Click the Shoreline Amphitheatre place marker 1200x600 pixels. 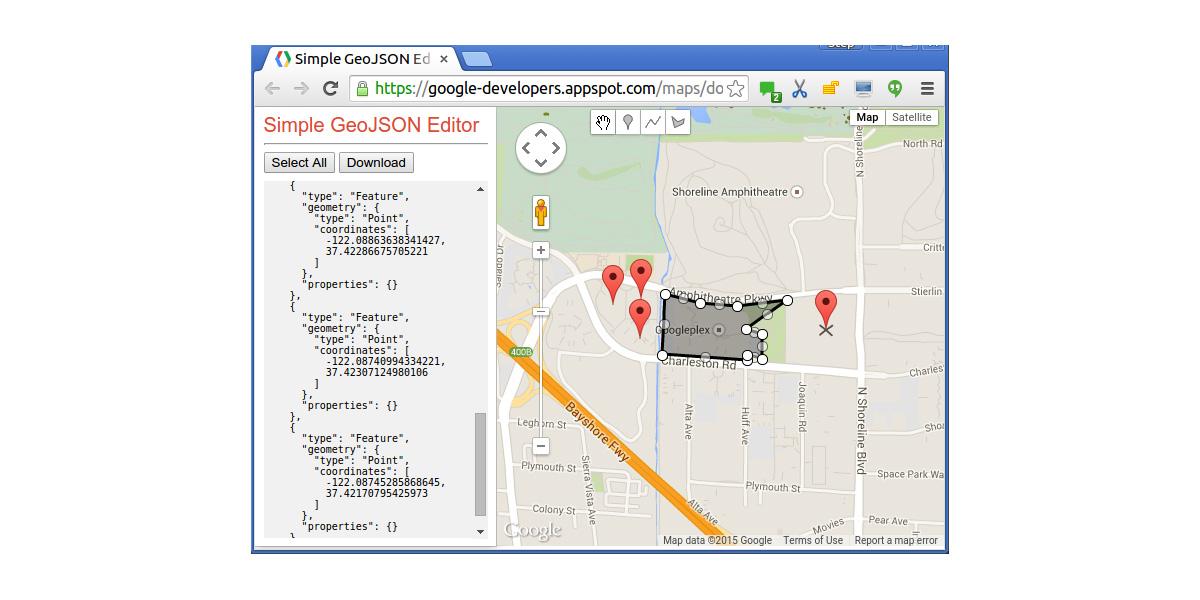click(x=797, y=192)
